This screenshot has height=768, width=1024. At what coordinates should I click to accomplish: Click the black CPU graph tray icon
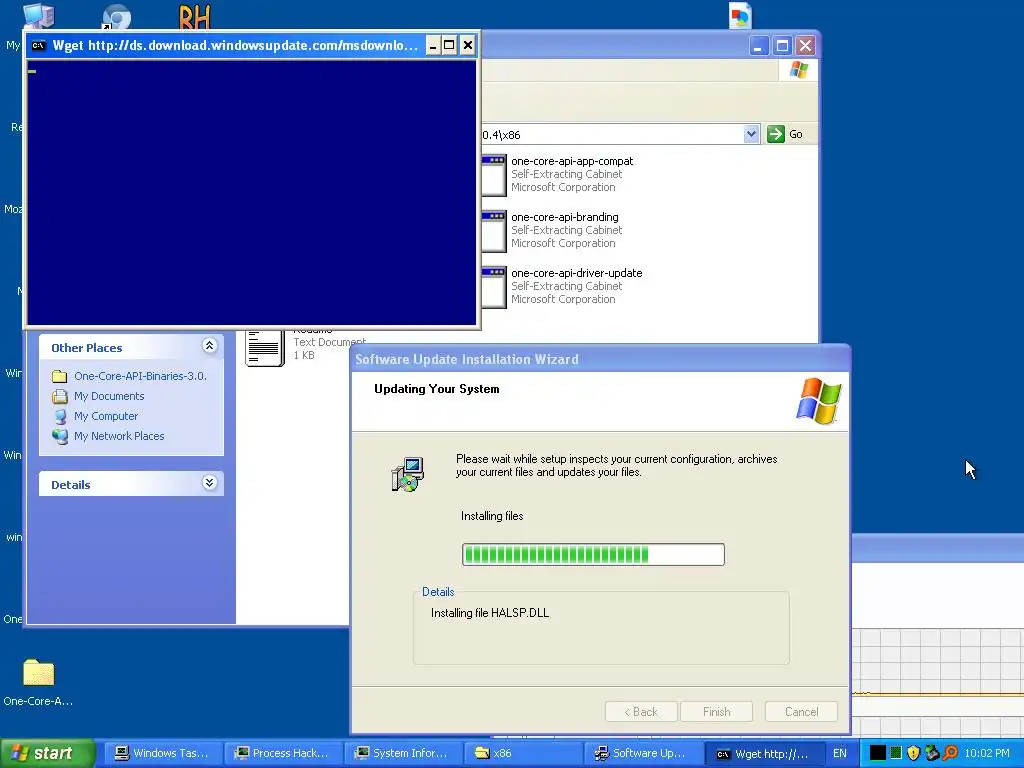coord(878,753)
